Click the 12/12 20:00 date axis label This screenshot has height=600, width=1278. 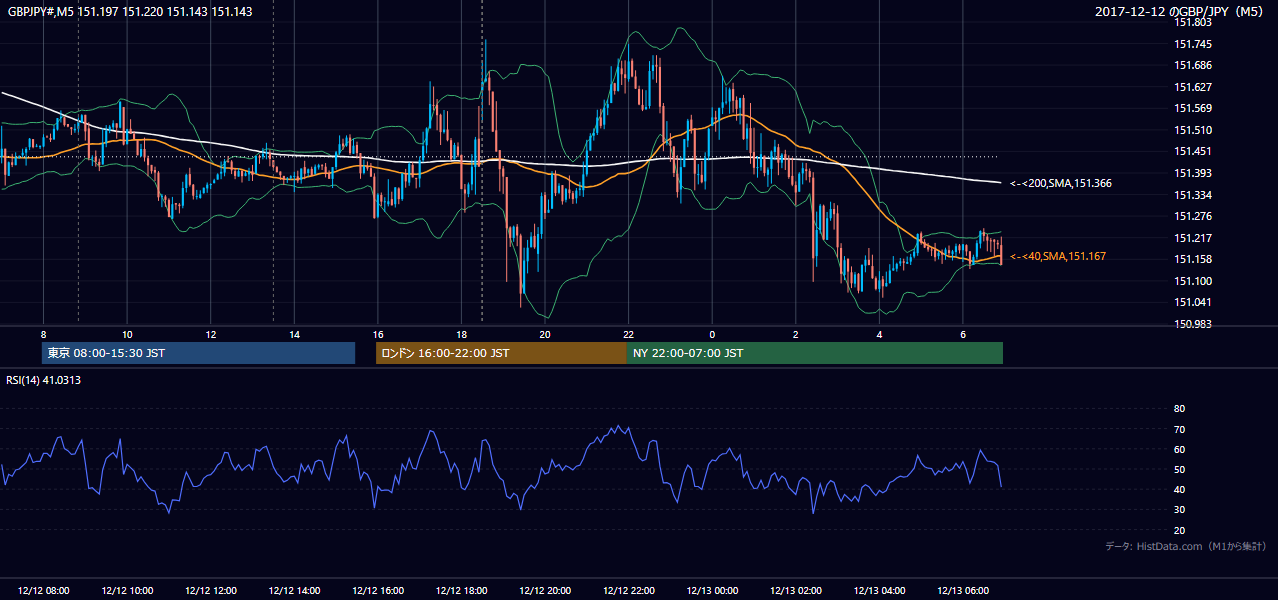545,591
